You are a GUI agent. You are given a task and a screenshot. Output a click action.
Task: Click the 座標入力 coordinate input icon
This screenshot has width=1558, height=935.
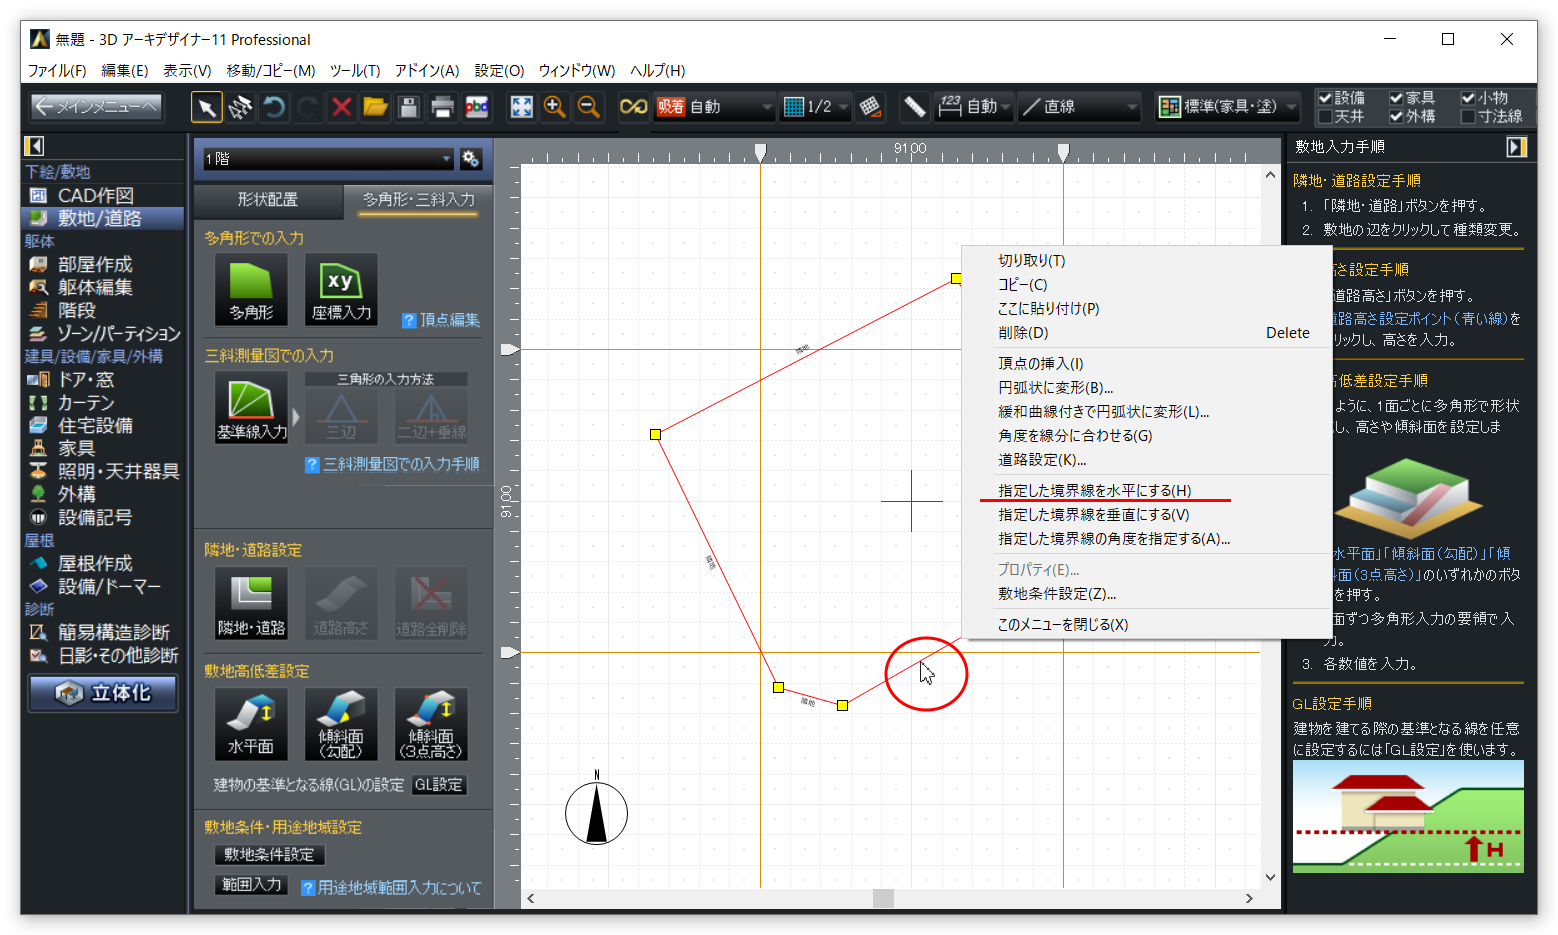click(341, 288)
